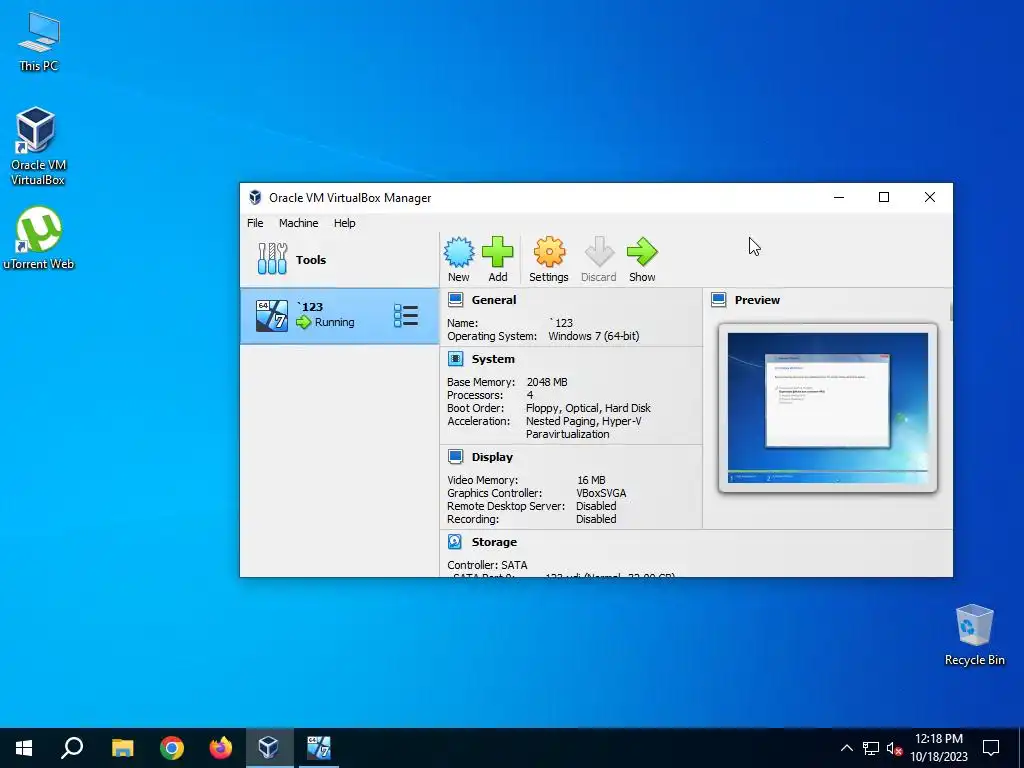Image resolution: width=1024 pixels, height=768 pixels.
Task: Click Recording 'Disabled' value
Action: click(x=596, y=519)
